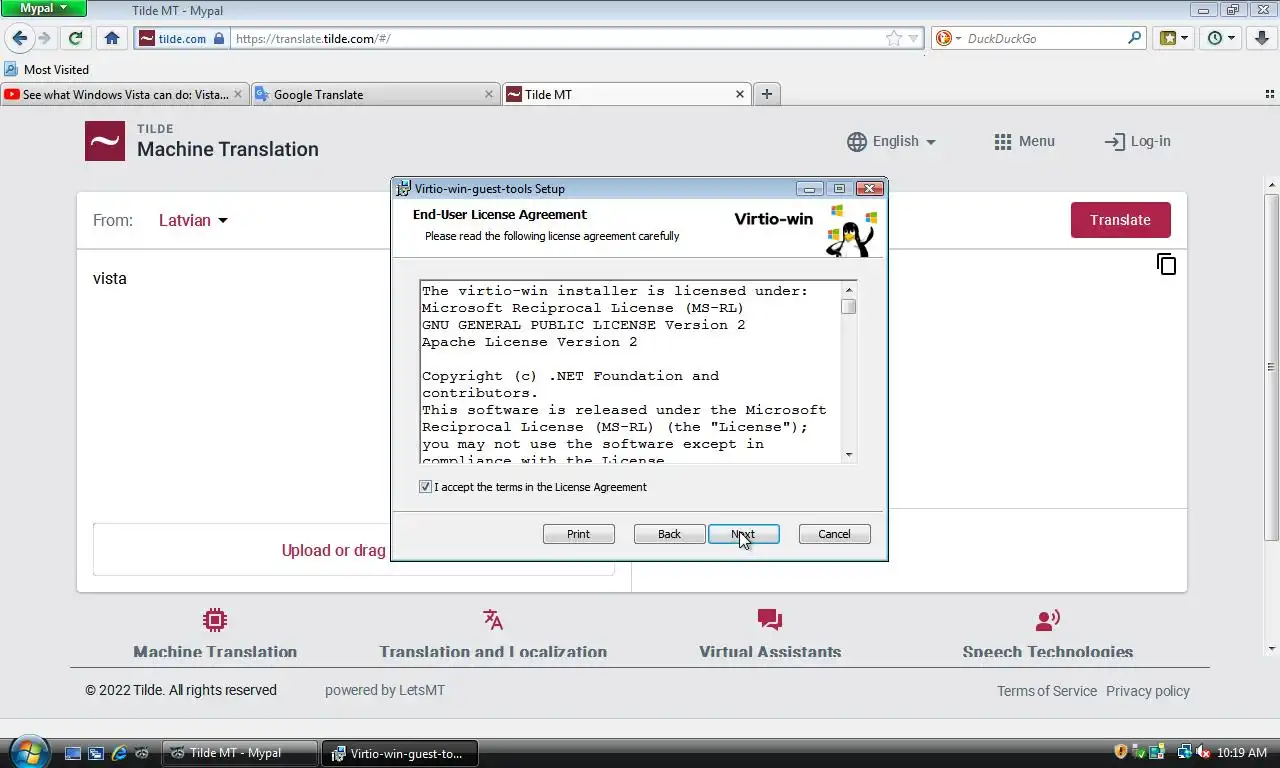Click the license text scroll-down arrow

pos(849,455)
